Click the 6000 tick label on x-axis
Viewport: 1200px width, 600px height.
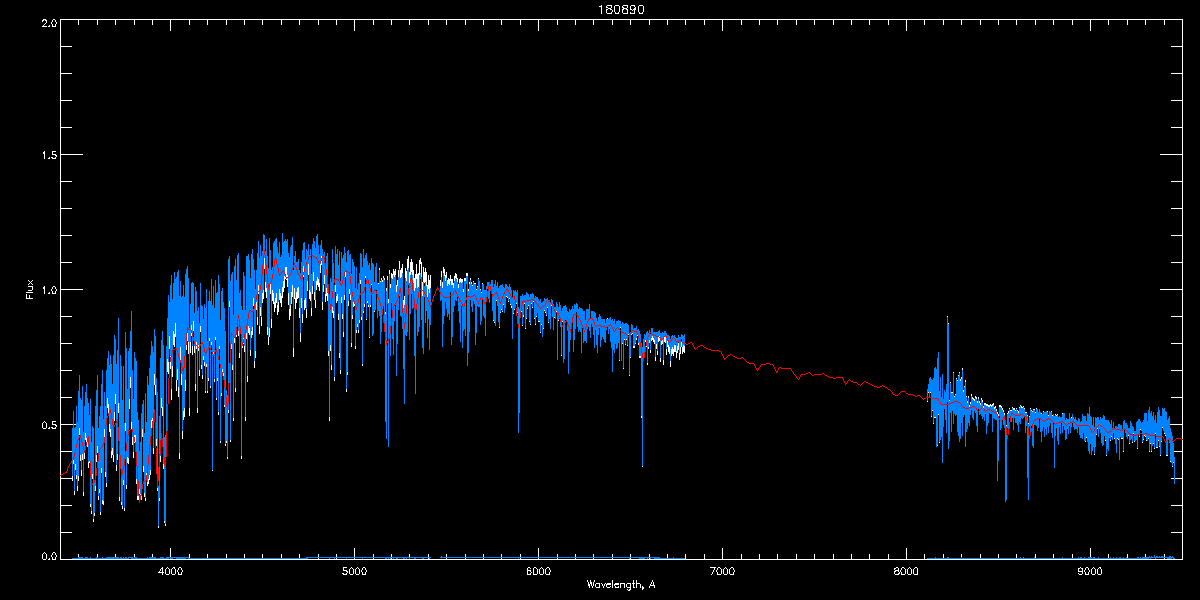(x=538, y=571)
